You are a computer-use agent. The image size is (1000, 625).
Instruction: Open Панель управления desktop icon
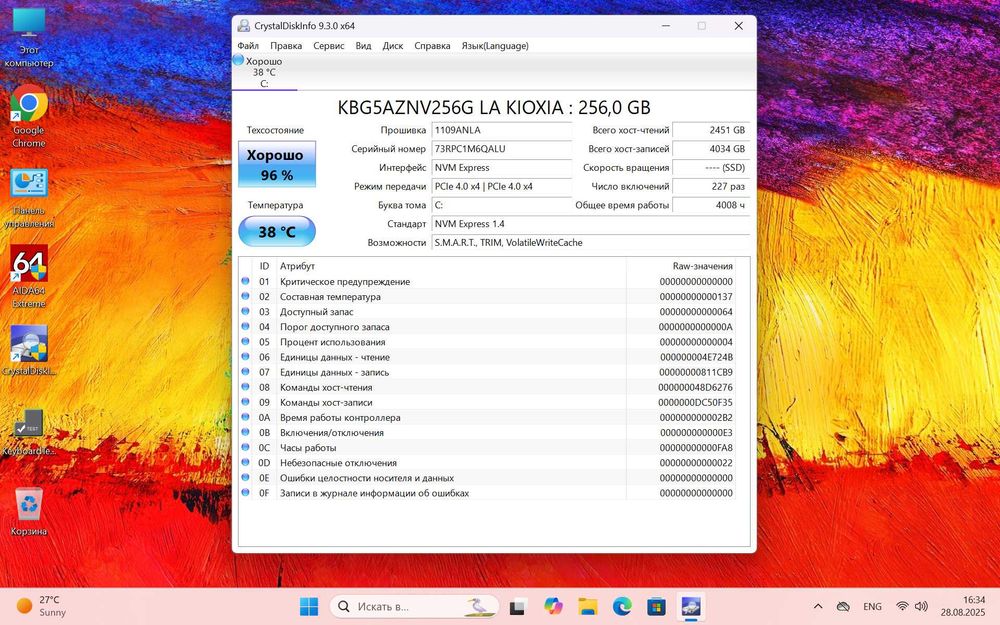click(x=29, y=198)
